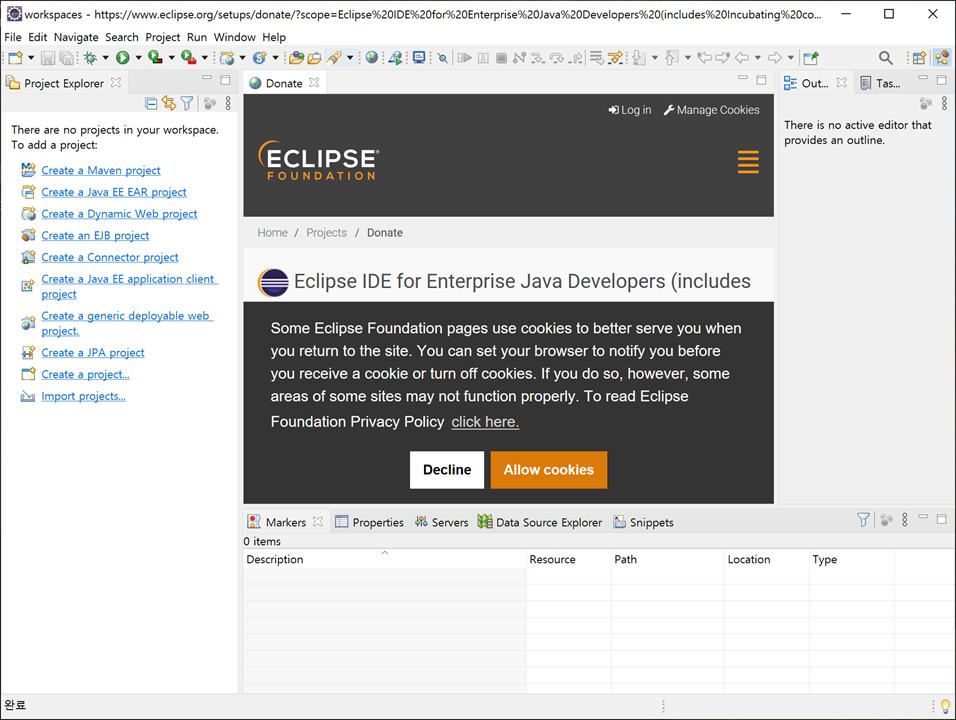The width and height of the screenshot is (956, 720).
Task: Click the Open Perspective icon
Action: [x=919, y=58]
